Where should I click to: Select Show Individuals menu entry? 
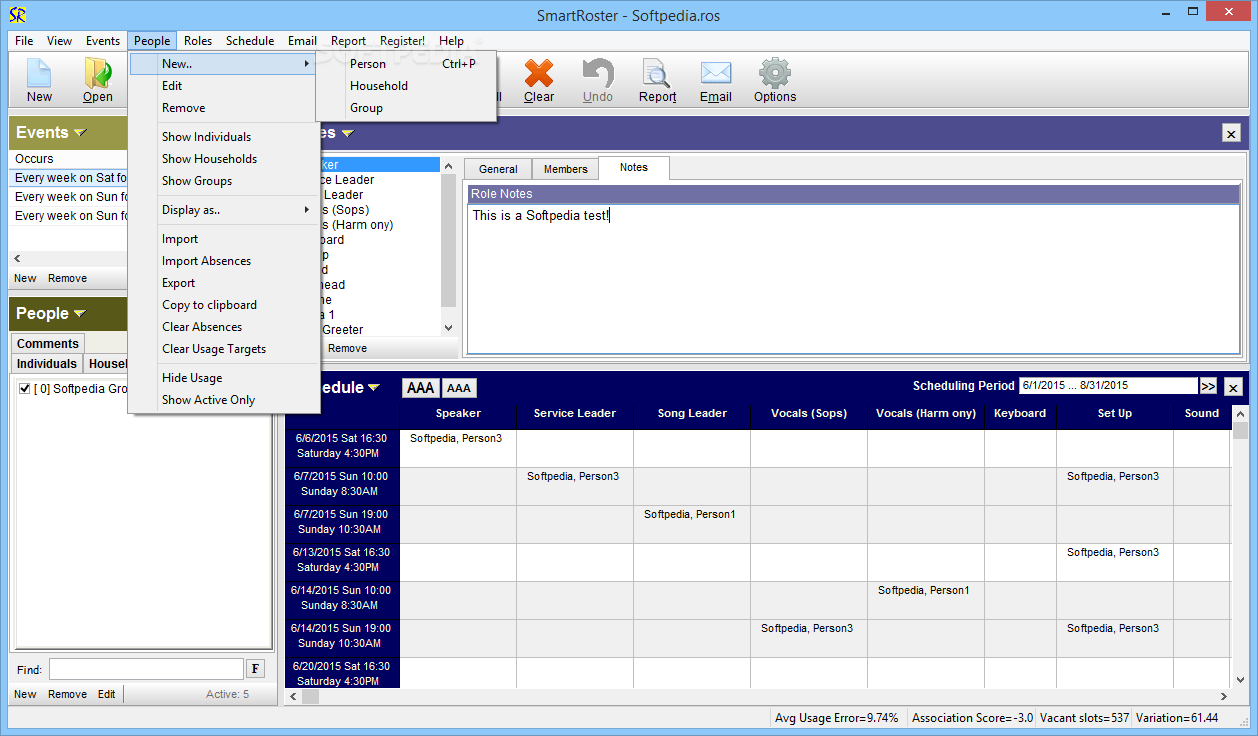[223, 136]
